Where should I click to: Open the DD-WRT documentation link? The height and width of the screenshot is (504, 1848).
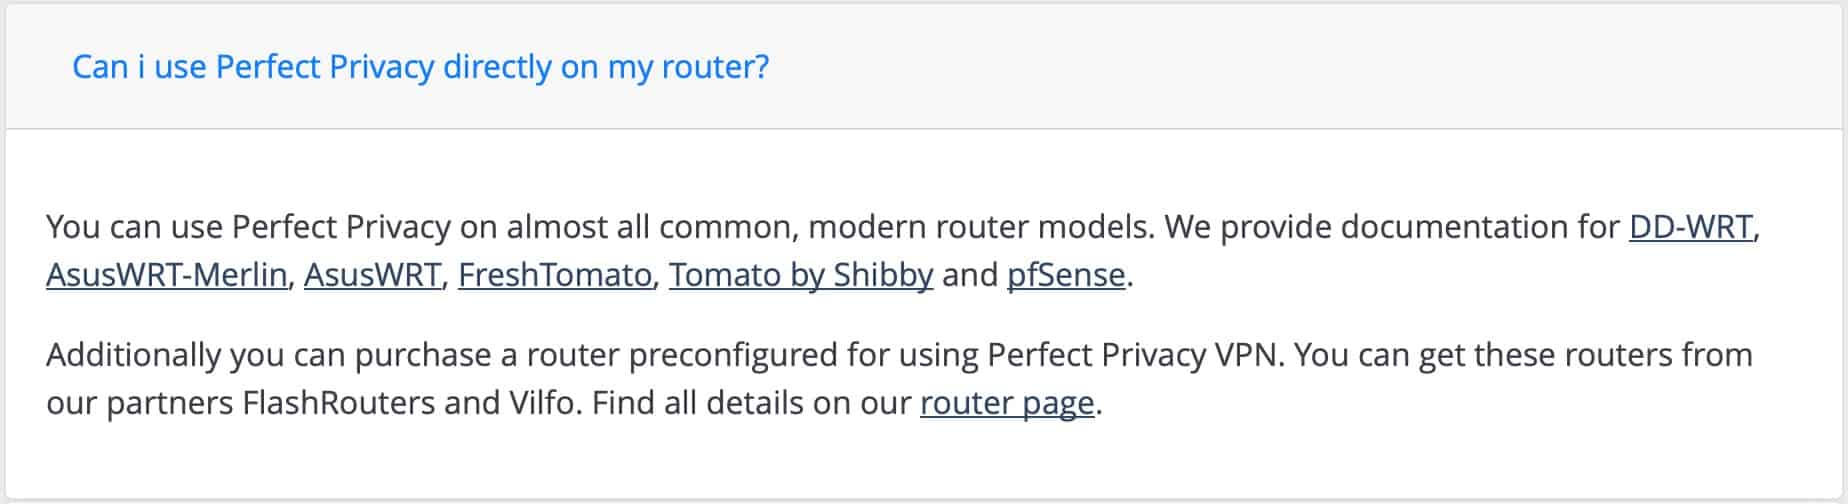1691,227
